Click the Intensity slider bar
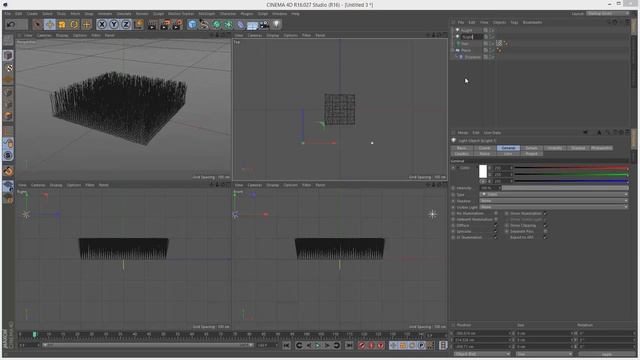This screenshot has width=640, height=360. (565, 188)
